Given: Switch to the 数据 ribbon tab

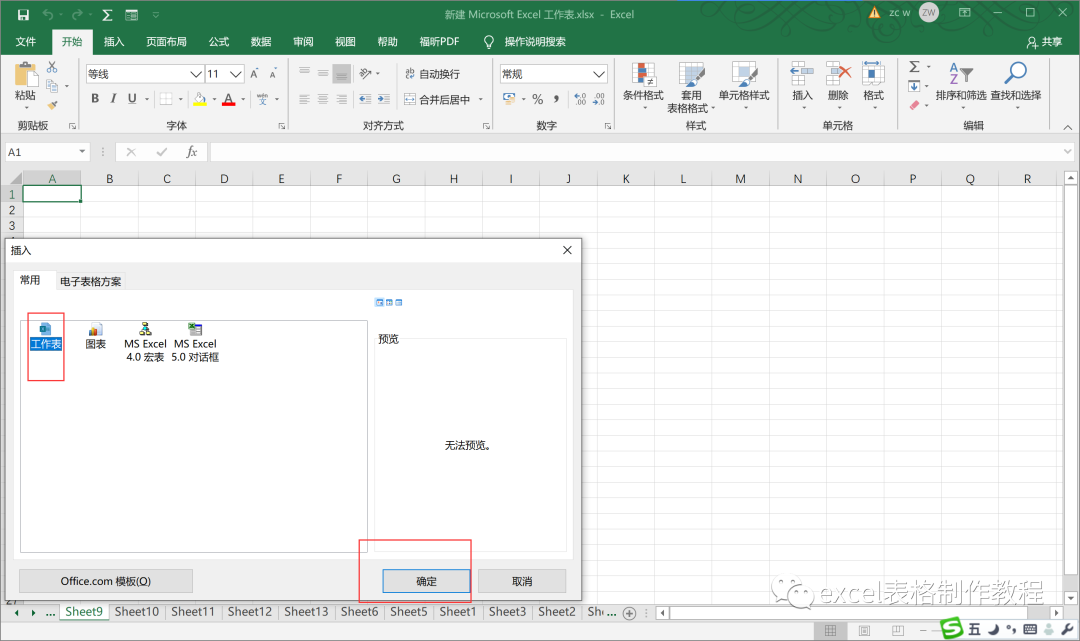Looking at the screenshot, I should click(x=261, y=41).
